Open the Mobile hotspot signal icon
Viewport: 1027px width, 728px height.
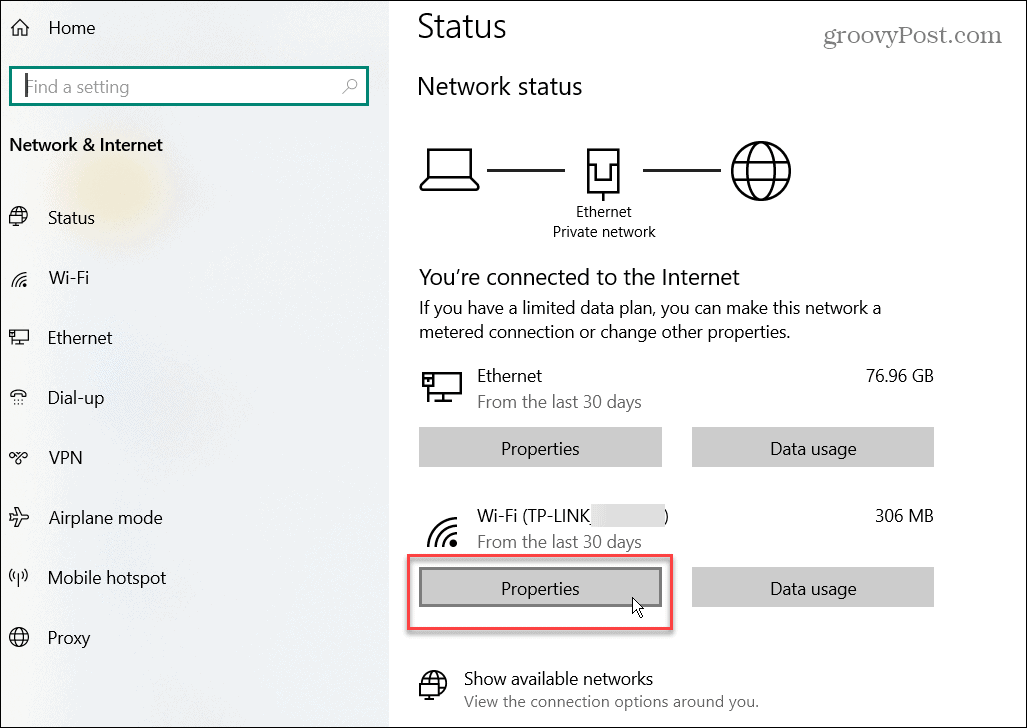coord(20,577)
